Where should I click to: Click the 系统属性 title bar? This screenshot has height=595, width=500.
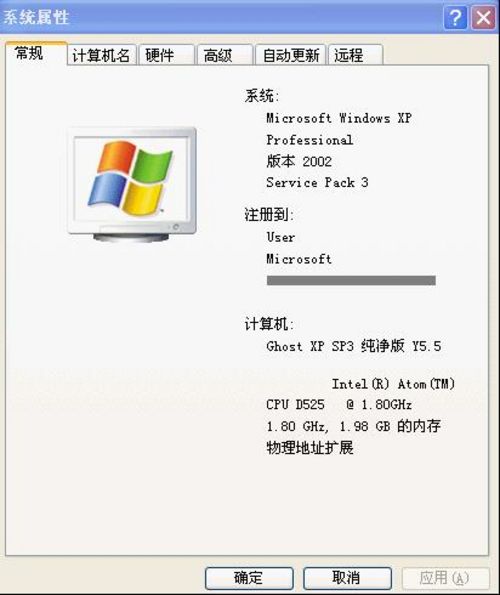tap(220, 17)
